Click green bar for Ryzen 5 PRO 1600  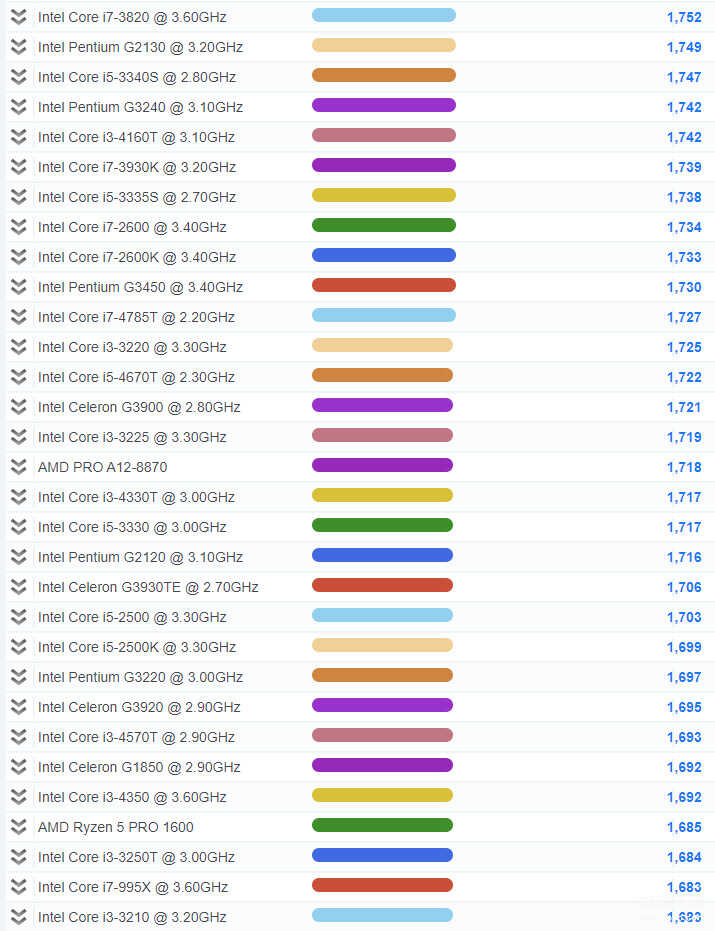[382, 825]
